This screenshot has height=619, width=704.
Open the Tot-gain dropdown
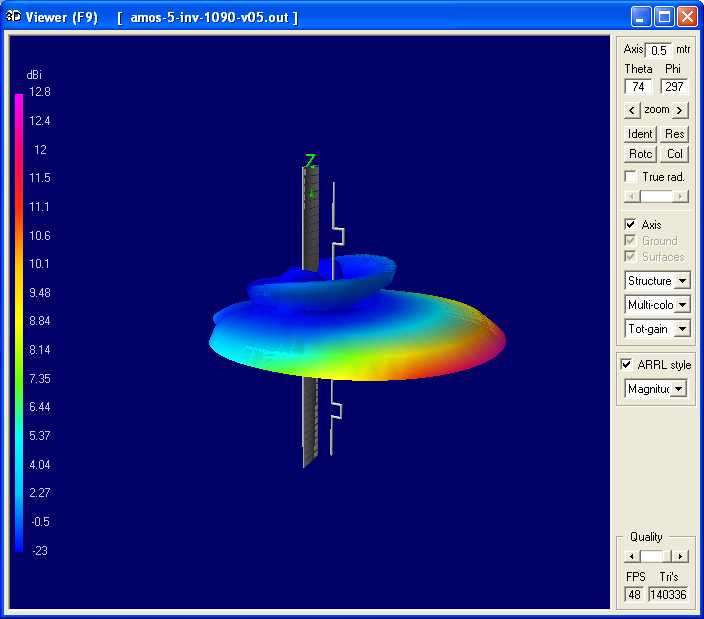(x=682, y=329)
